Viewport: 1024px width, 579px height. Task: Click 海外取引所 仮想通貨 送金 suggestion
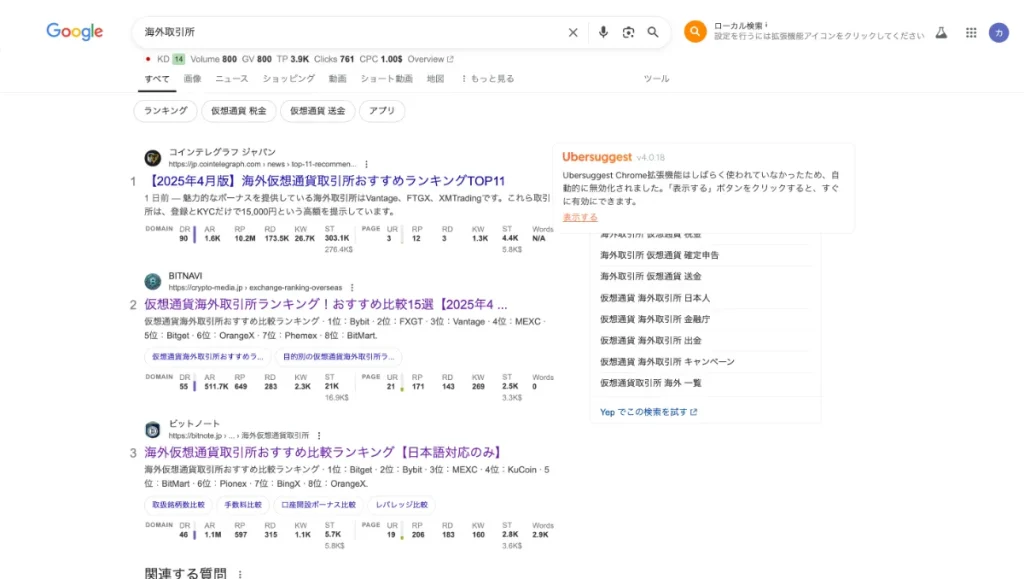pyautogui.click(x=650, y=276)
